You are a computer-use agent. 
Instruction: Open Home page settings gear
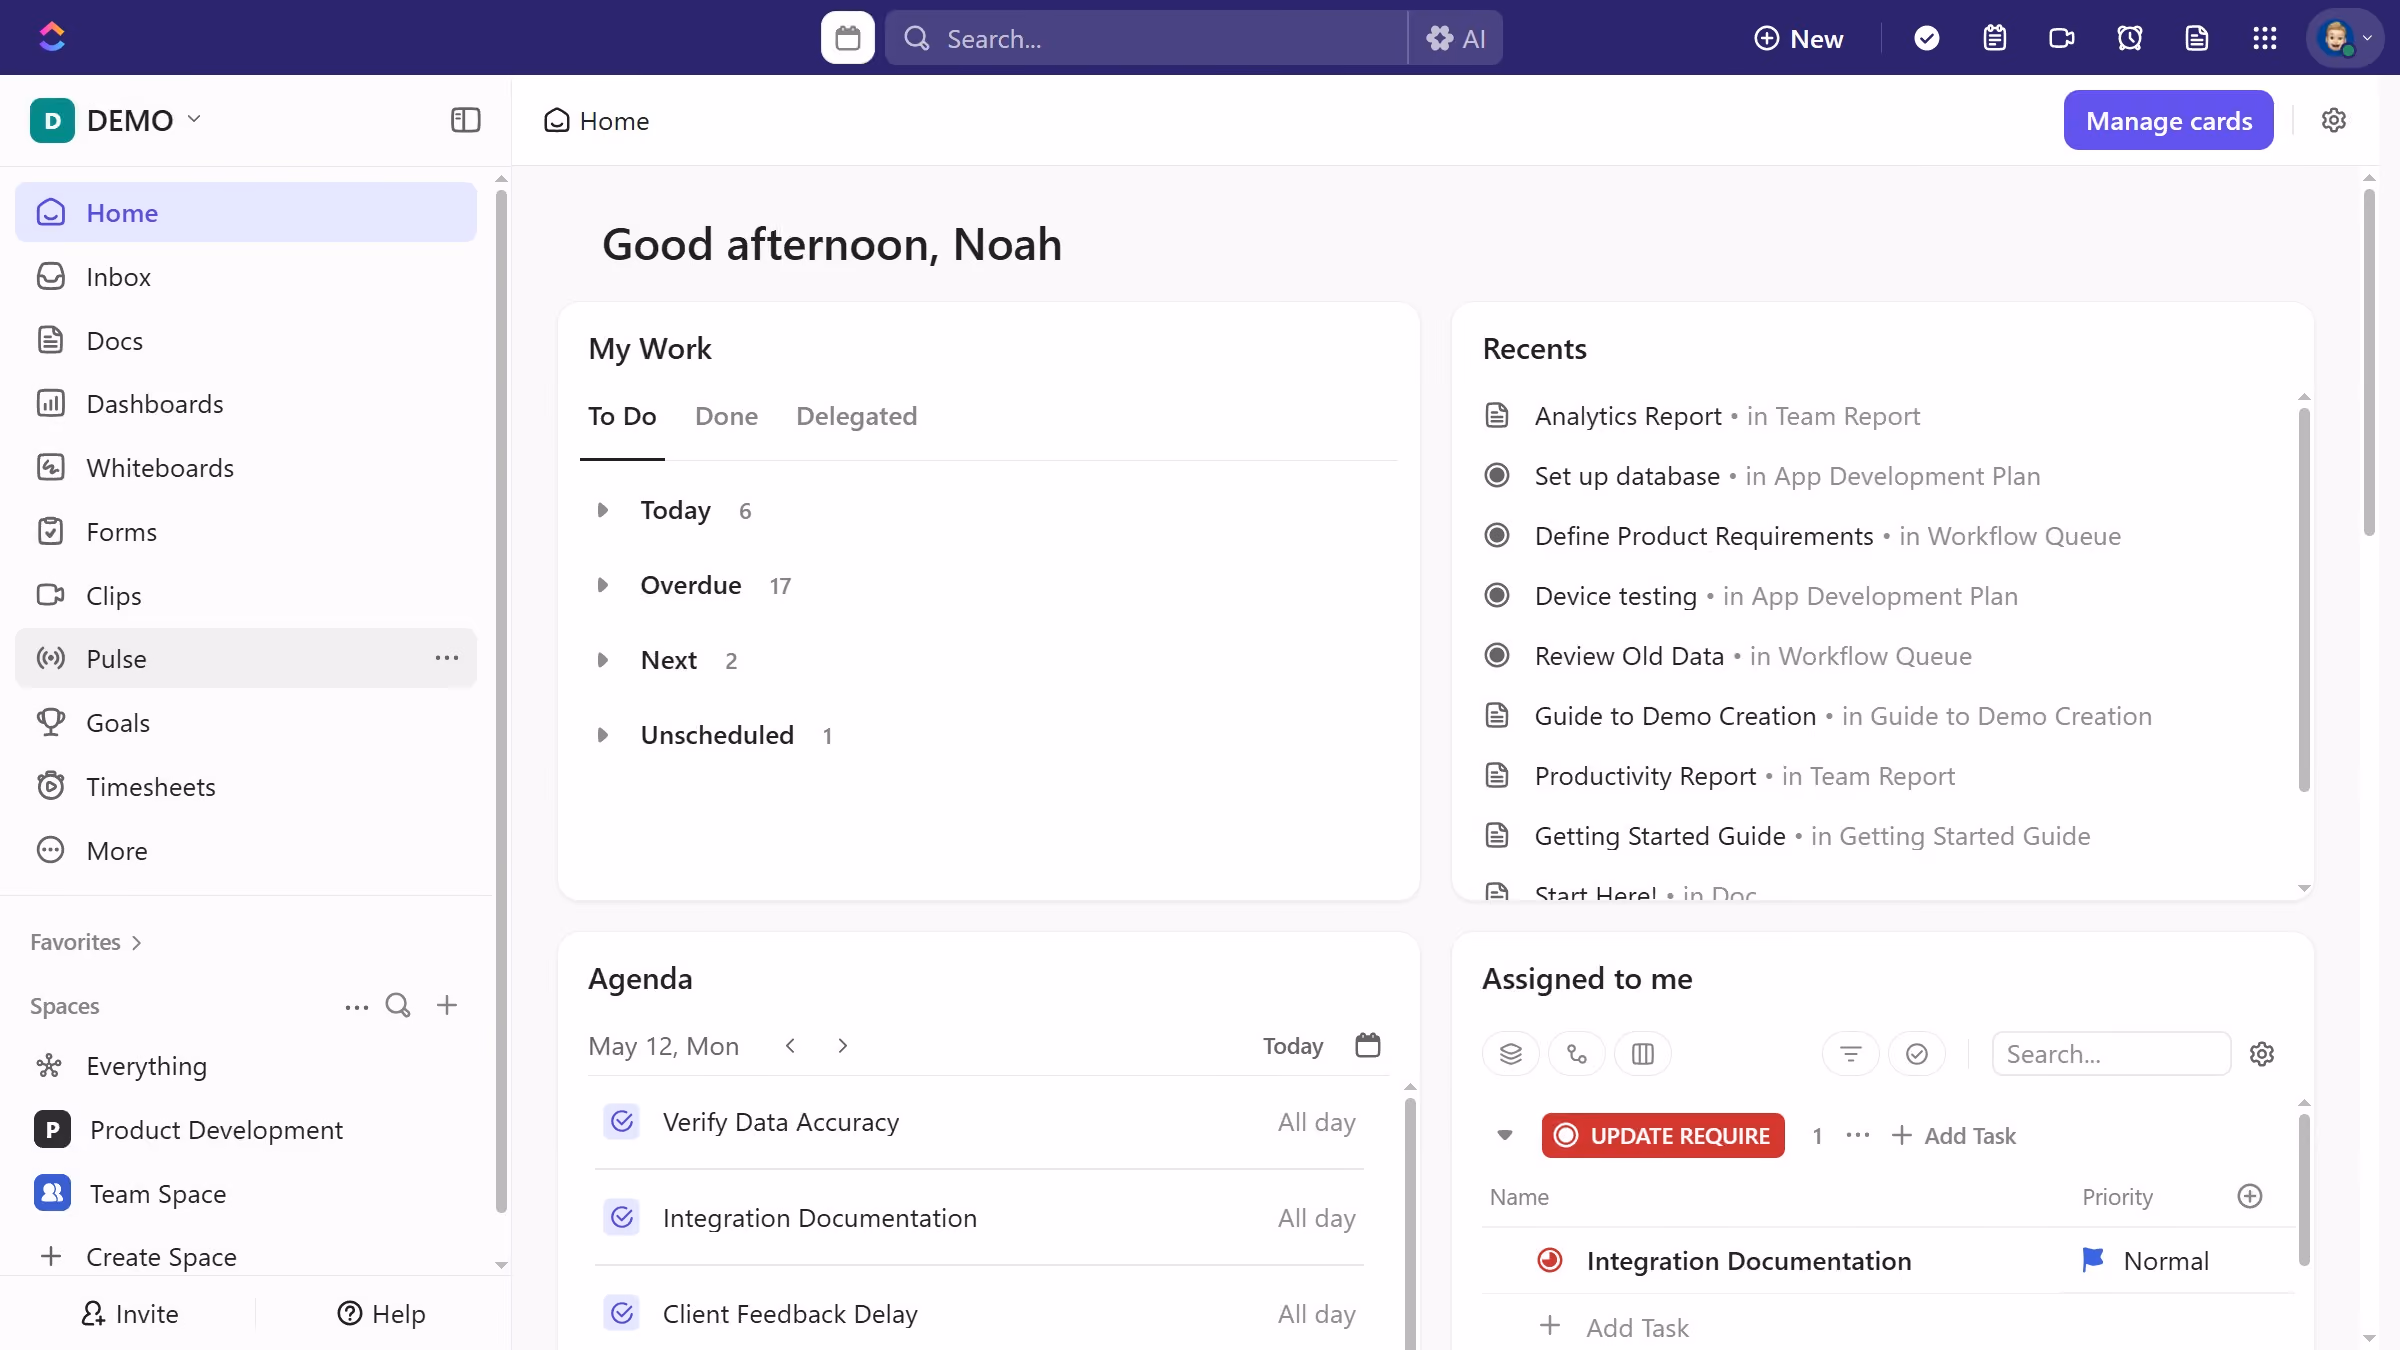(2333, 120)
